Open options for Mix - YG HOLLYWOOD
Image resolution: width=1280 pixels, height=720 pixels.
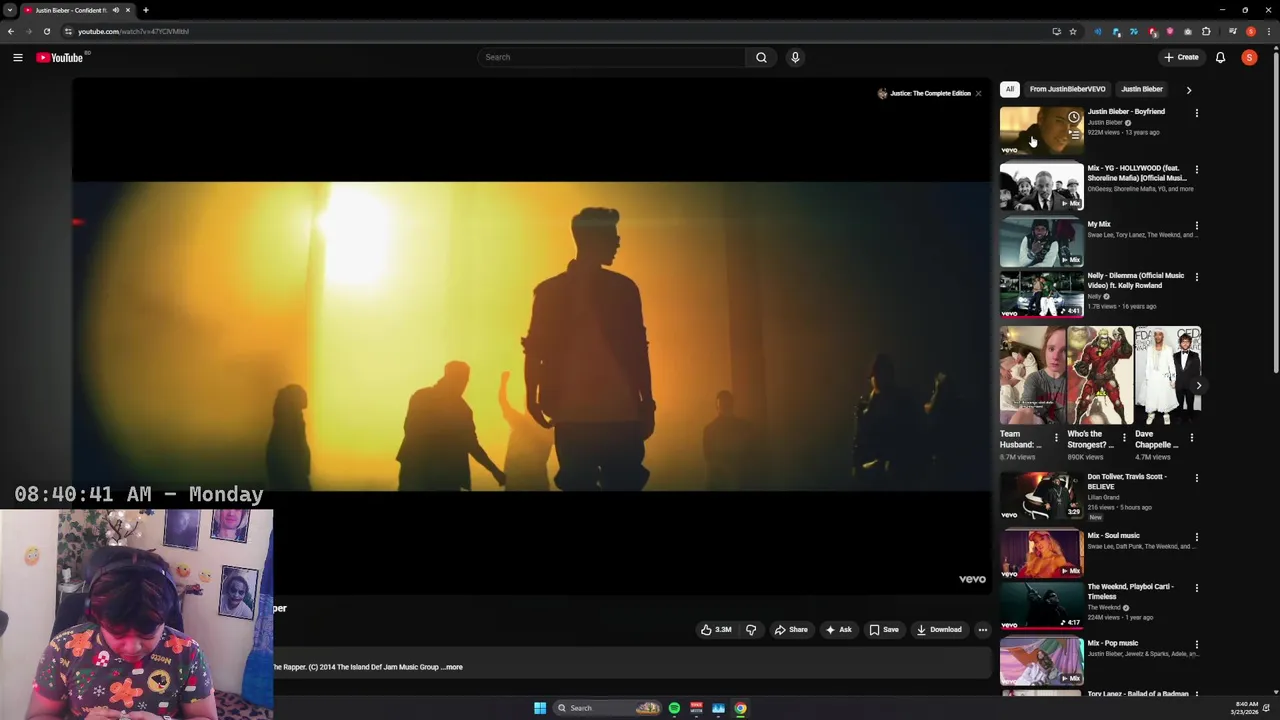point(1196,170)
